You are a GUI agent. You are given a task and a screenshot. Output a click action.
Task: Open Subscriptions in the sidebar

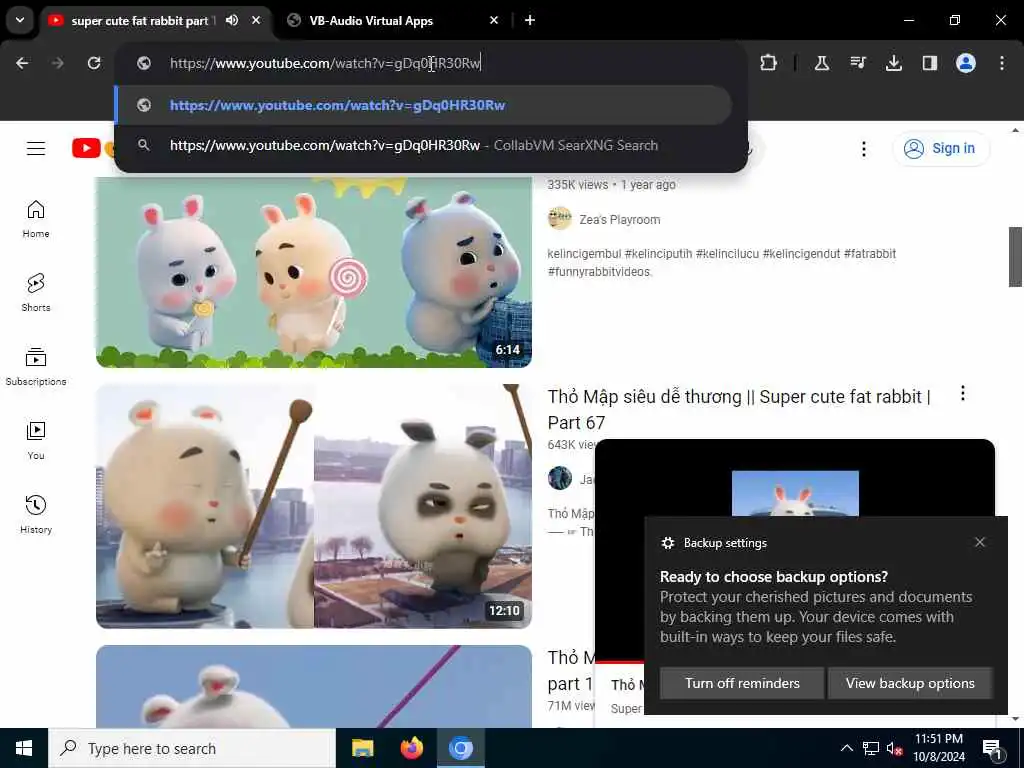(36, 366)
